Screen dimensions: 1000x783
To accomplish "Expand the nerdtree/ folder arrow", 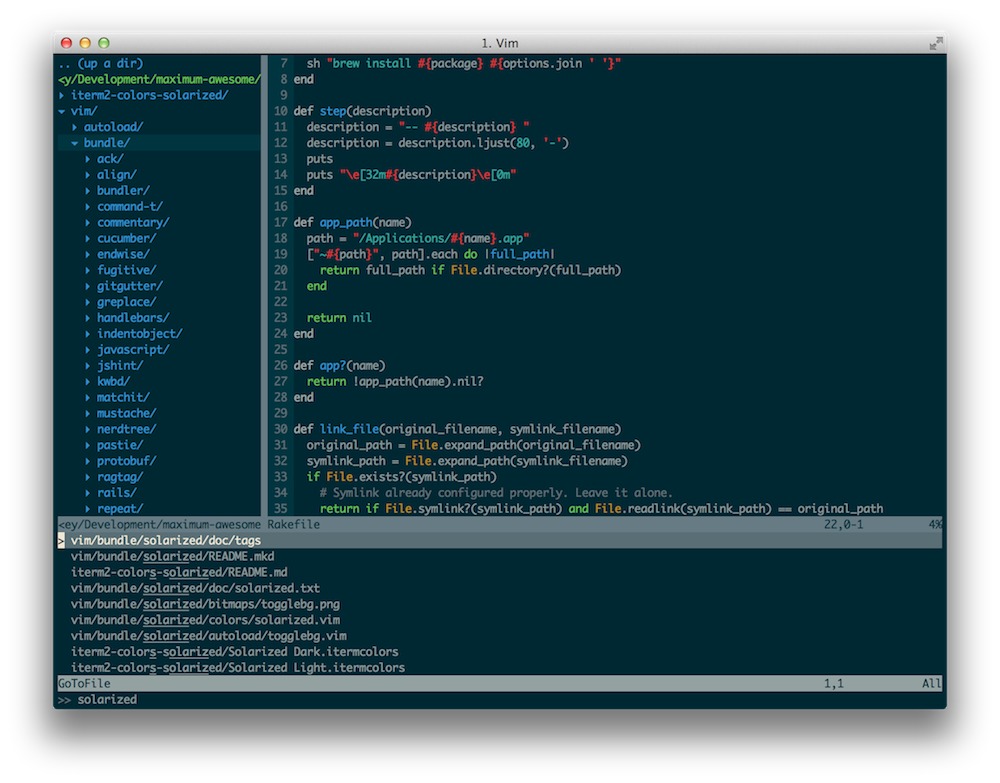I will [87, 429].
